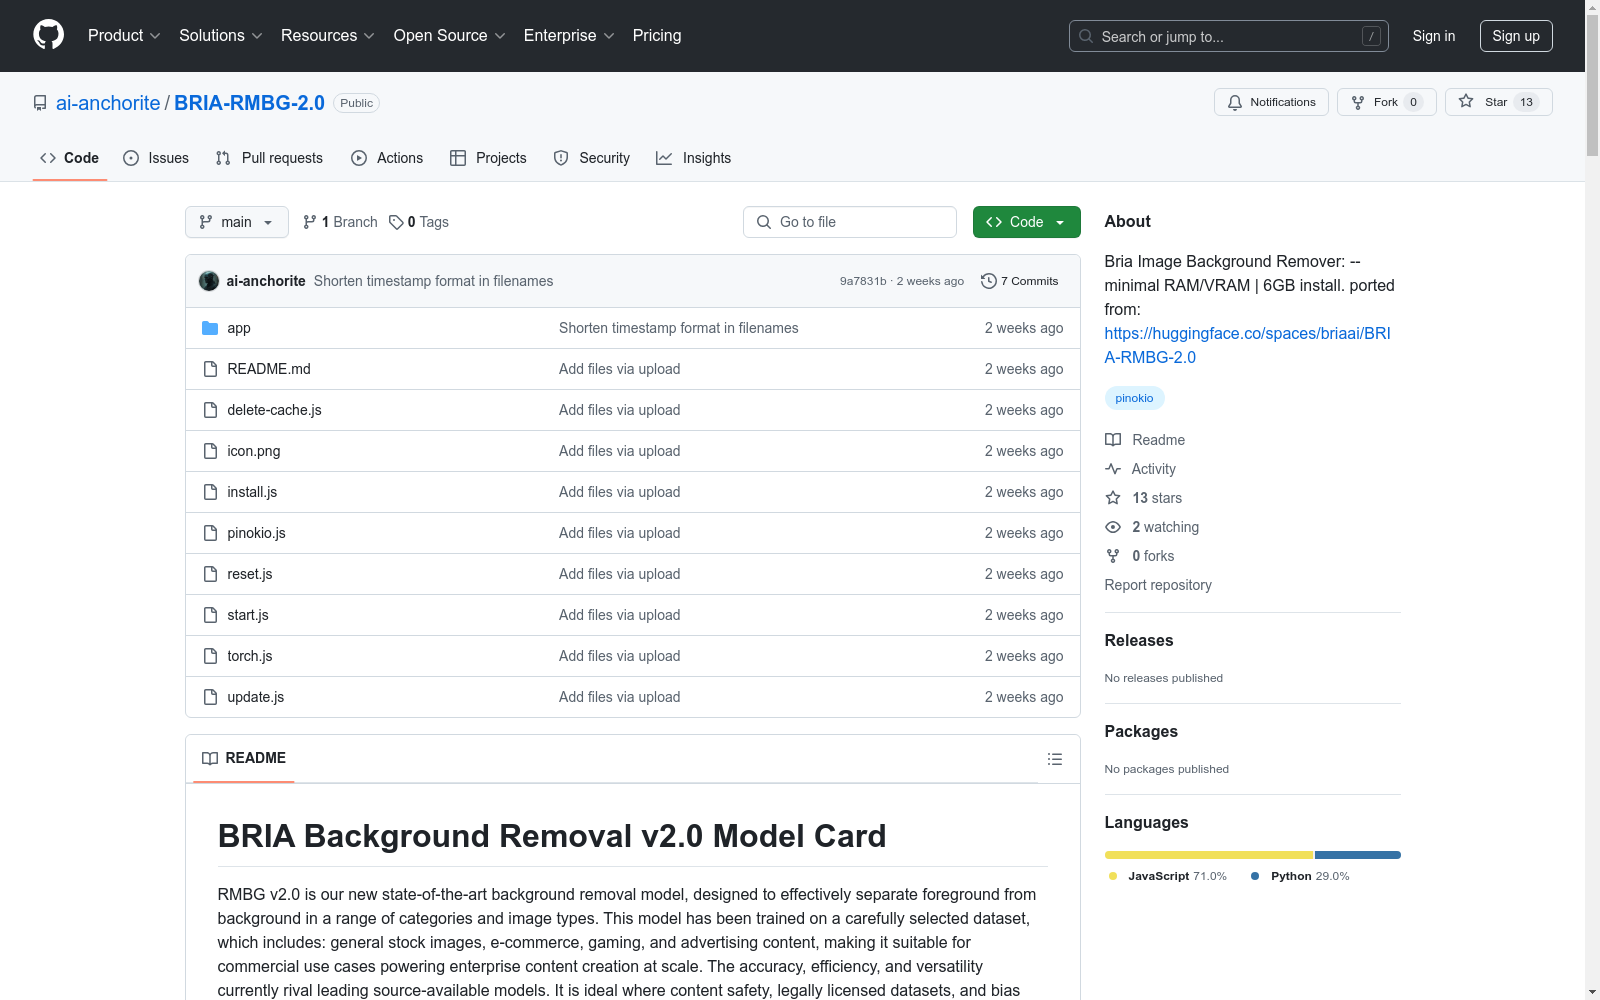Click the Python 29.0% language entry
Viewport: 1600px width, 1000px height.
click(1300, 876)
